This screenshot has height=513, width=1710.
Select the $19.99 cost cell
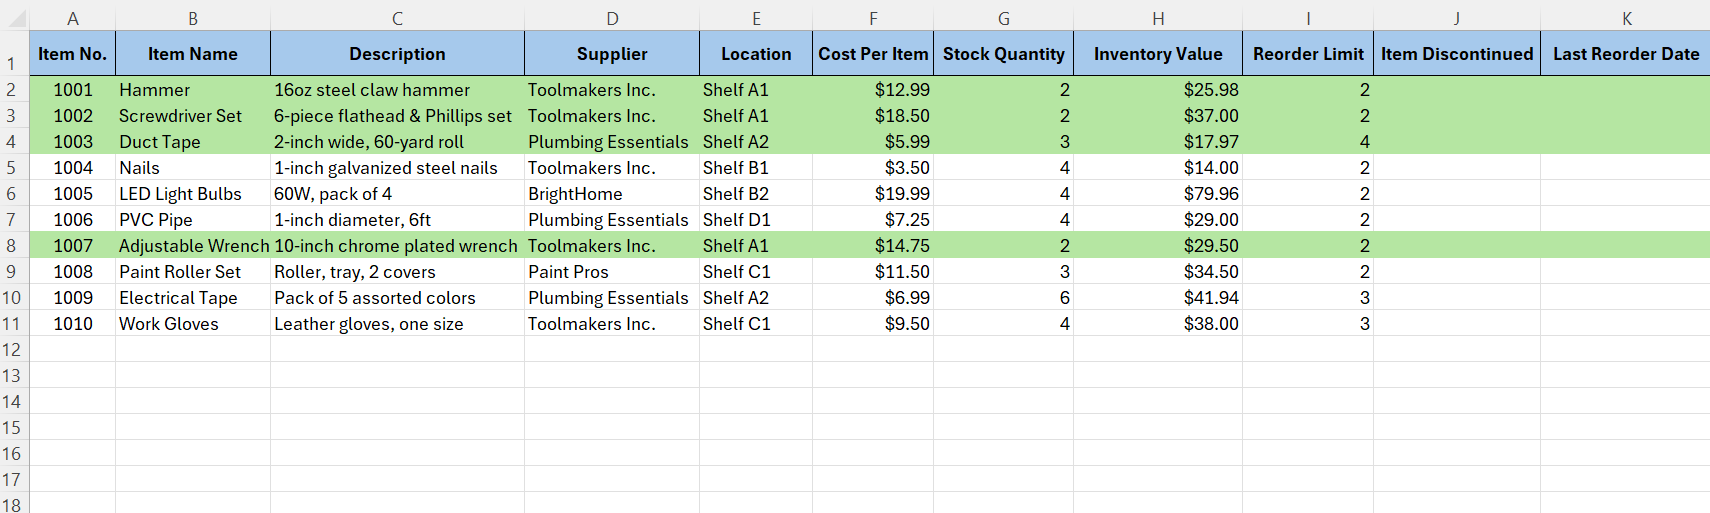[x=872, y=194]
